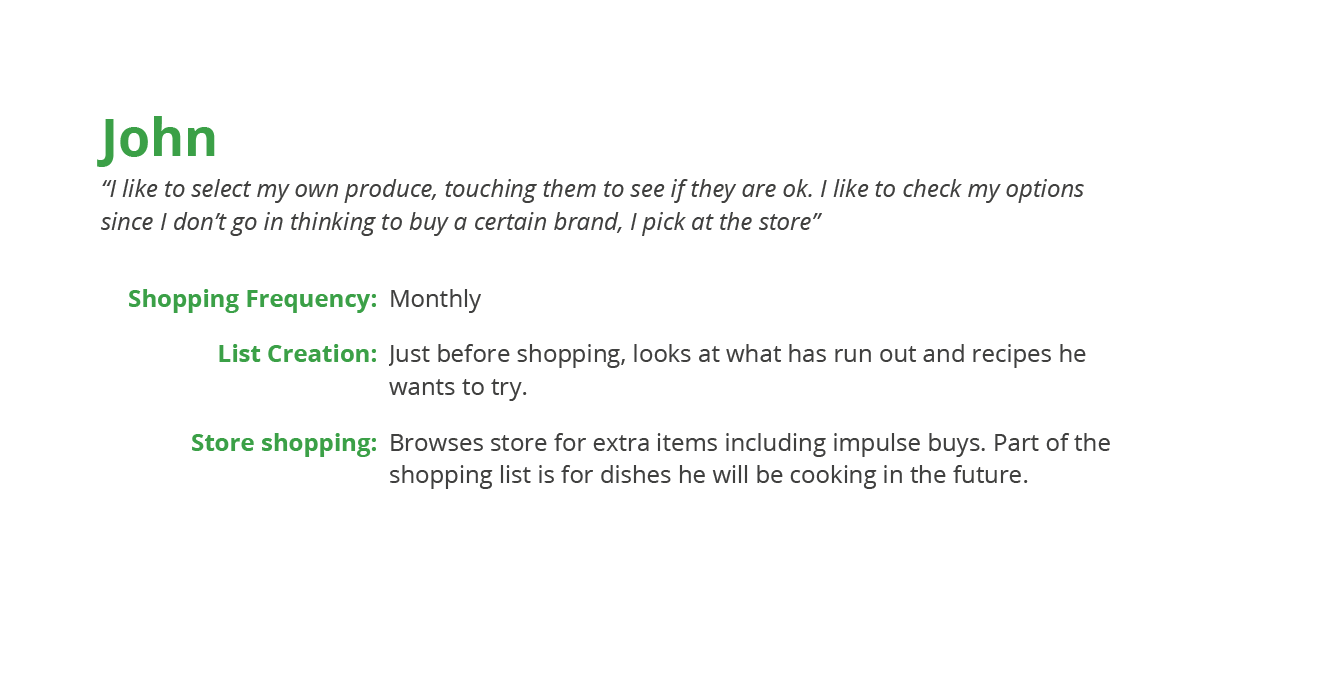Click the word "dishes" in last line
This screenshot has height=680, width=1332.
point(635,475)
